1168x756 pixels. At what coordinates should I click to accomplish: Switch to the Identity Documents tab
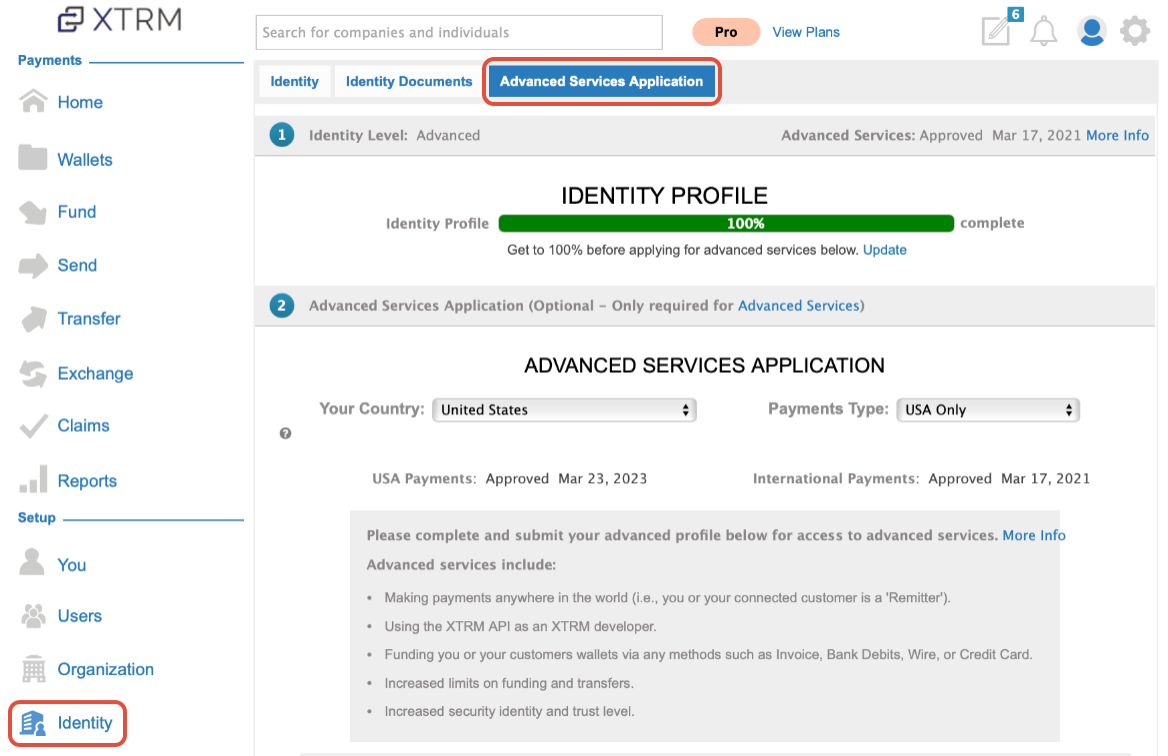tap(409, 81)
